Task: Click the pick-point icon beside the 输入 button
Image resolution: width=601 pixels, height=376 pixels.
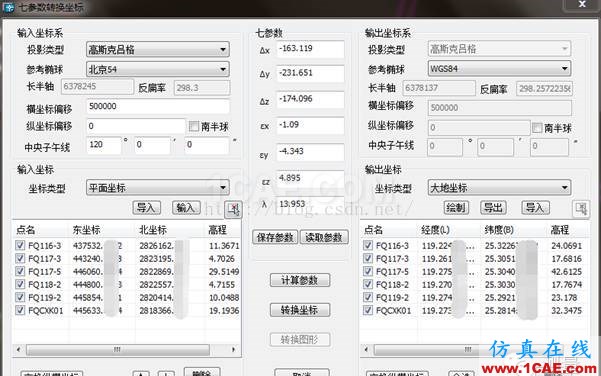Action: pyautogui.click(x=233, y=209)
